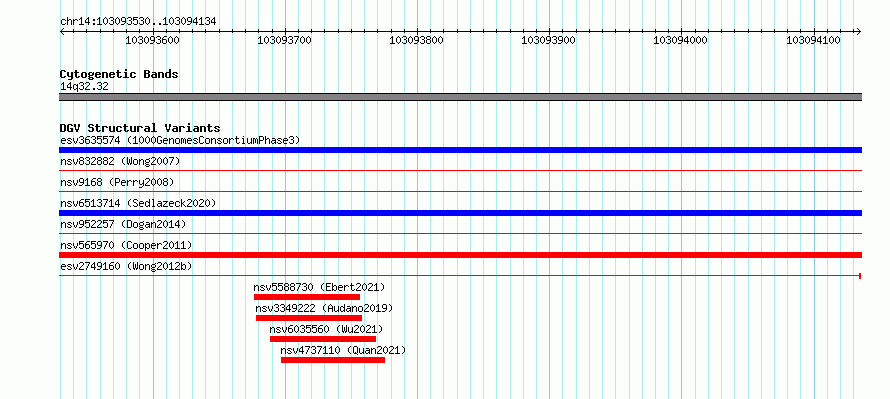Image resolution: width=890 pixels, height=399 pixels.
Task: Select the blue bar under nsv6513714 Sedlazeck2020
Action: coord(460,213)
